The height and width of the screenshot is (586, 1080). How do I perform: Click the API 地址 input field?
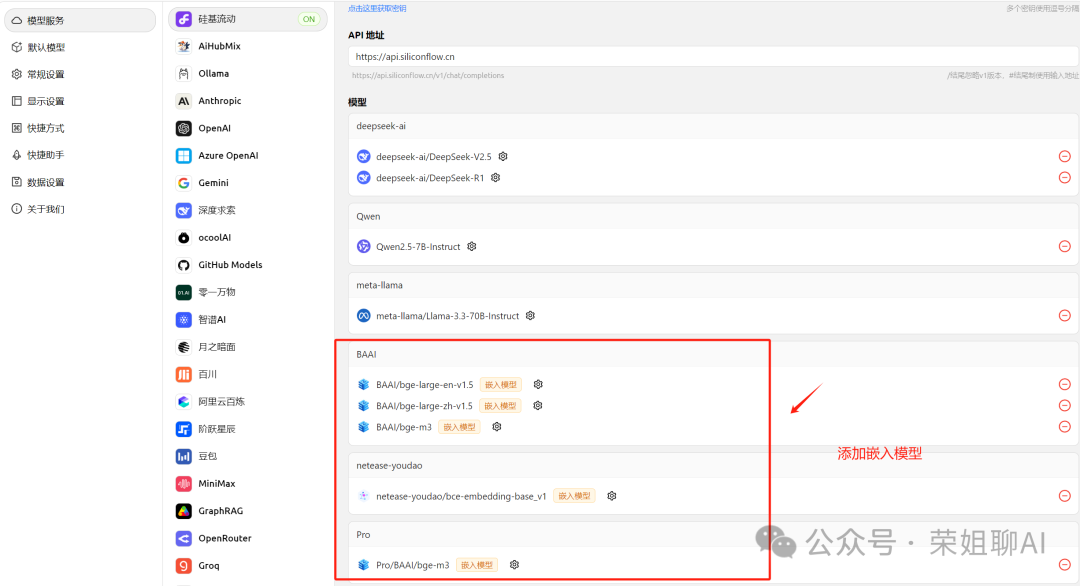pos(714,56)
